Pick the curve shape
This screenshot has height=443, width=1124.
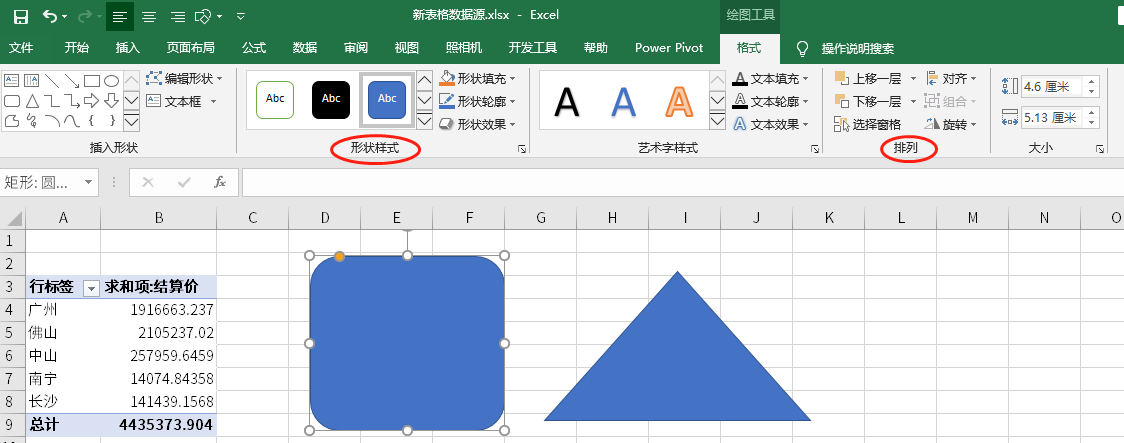[72, 120]
